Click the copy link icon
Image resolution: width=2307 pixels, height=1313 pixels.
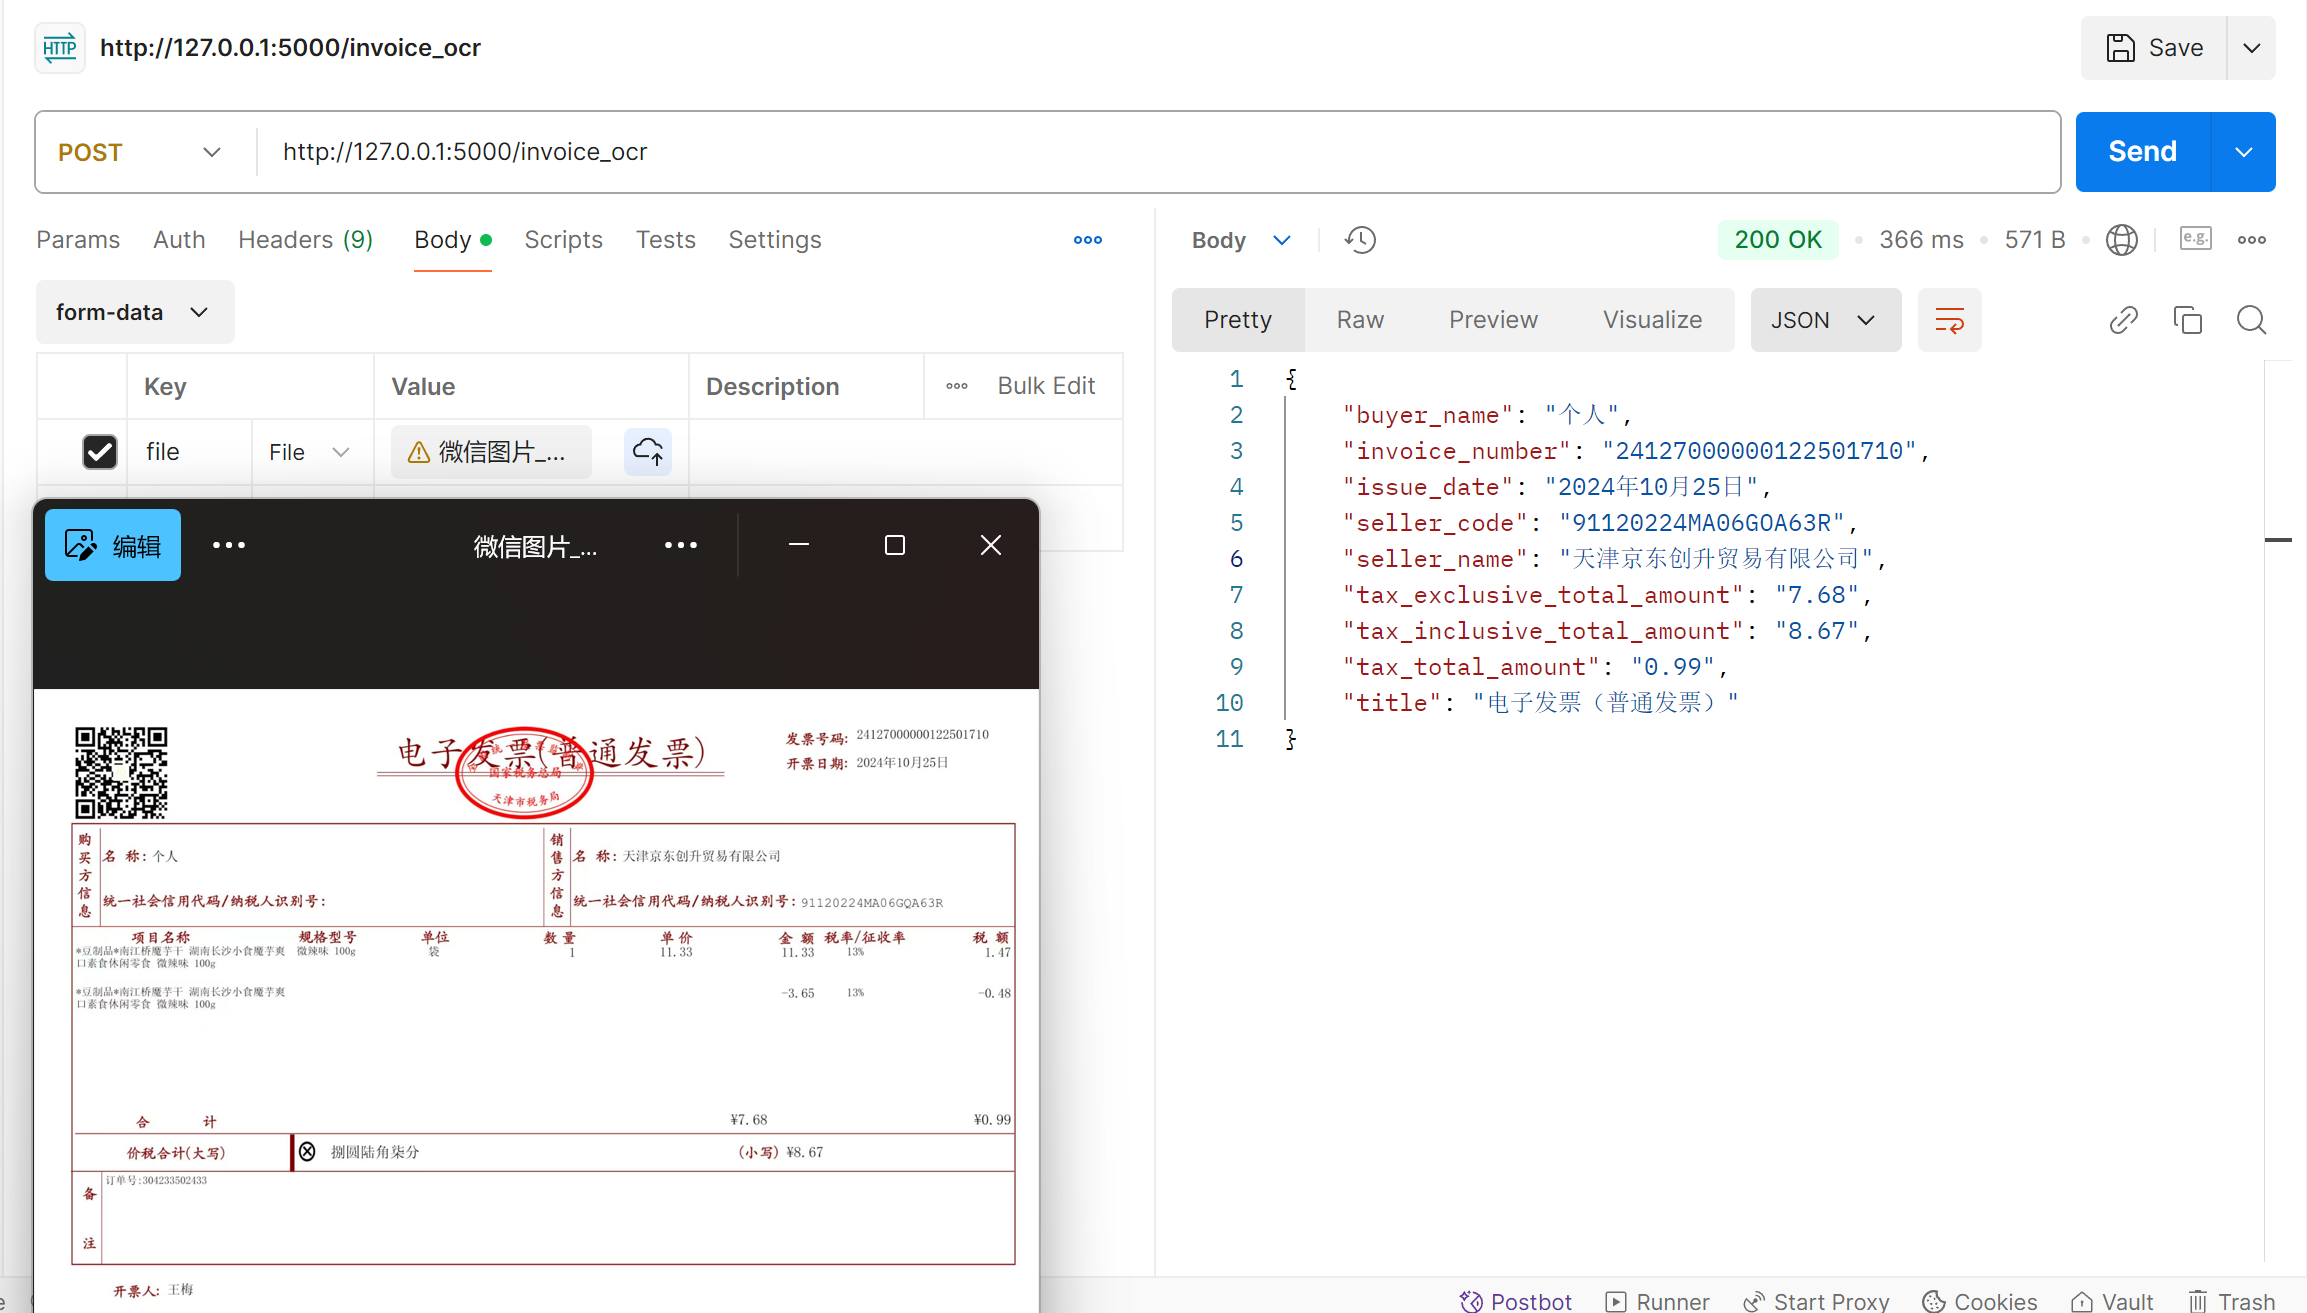click(x=2124, y=320)
